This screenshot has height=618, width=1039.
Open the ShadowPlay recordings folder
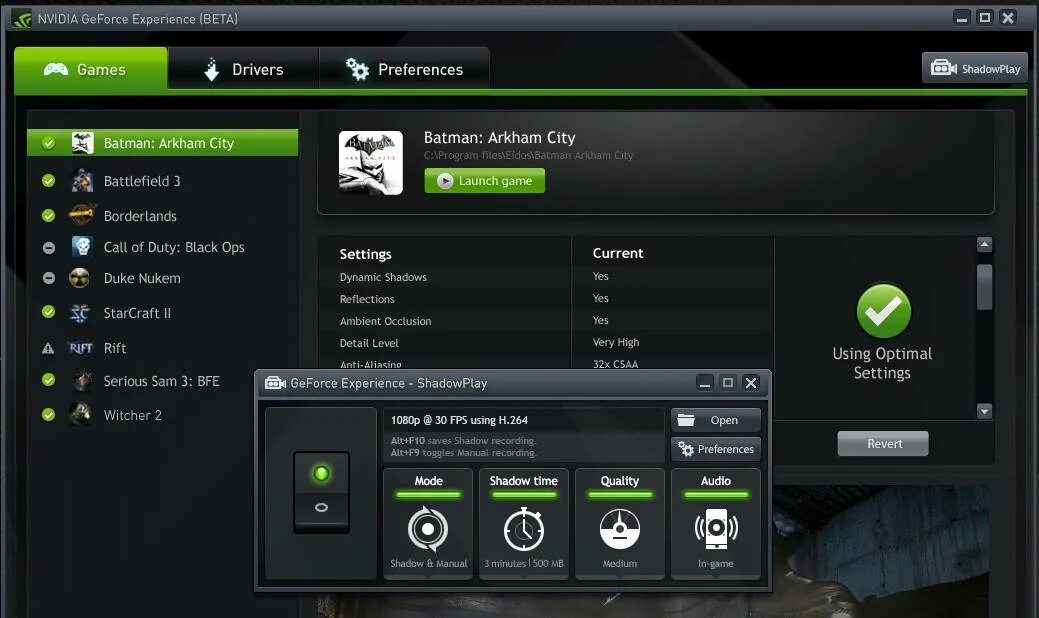coord(716,420)
